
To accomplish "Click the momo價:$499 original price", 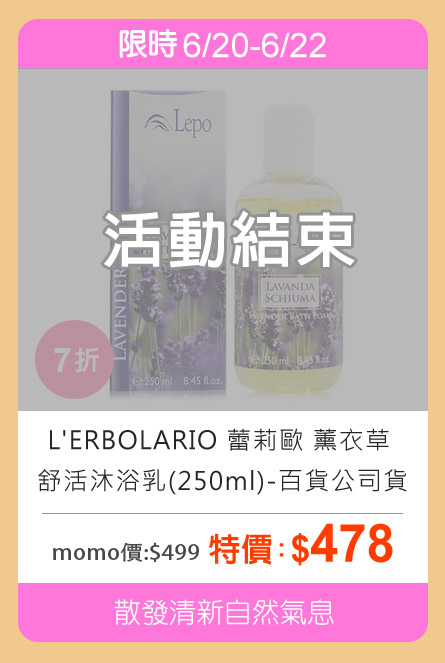I will click(126, 552).
